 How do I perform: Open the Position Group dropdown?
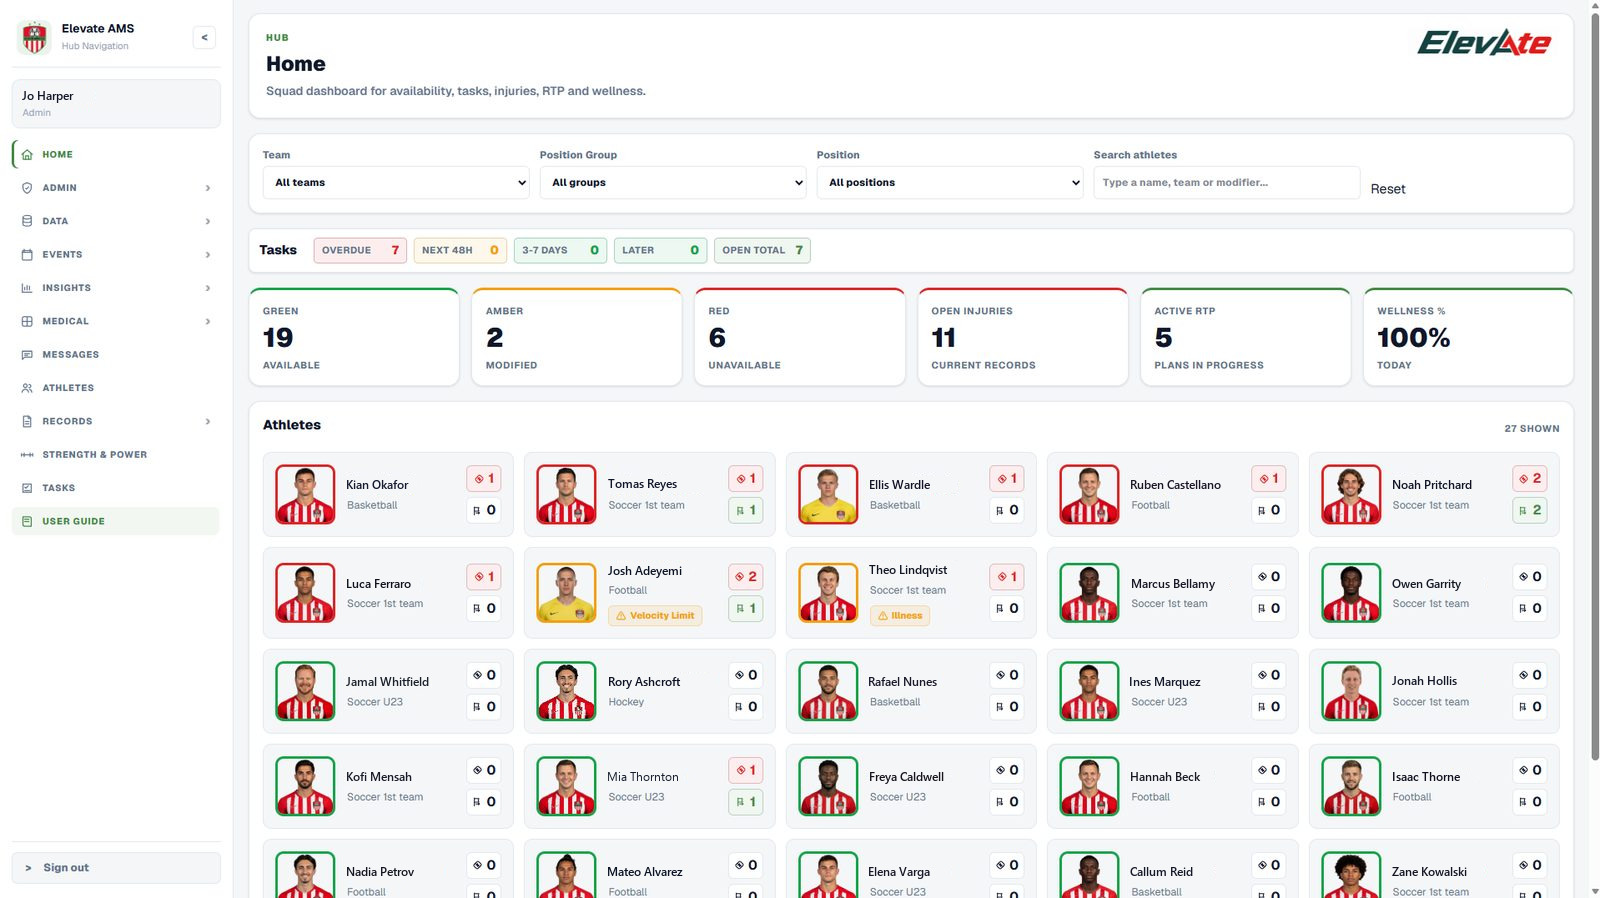[673, 182]
